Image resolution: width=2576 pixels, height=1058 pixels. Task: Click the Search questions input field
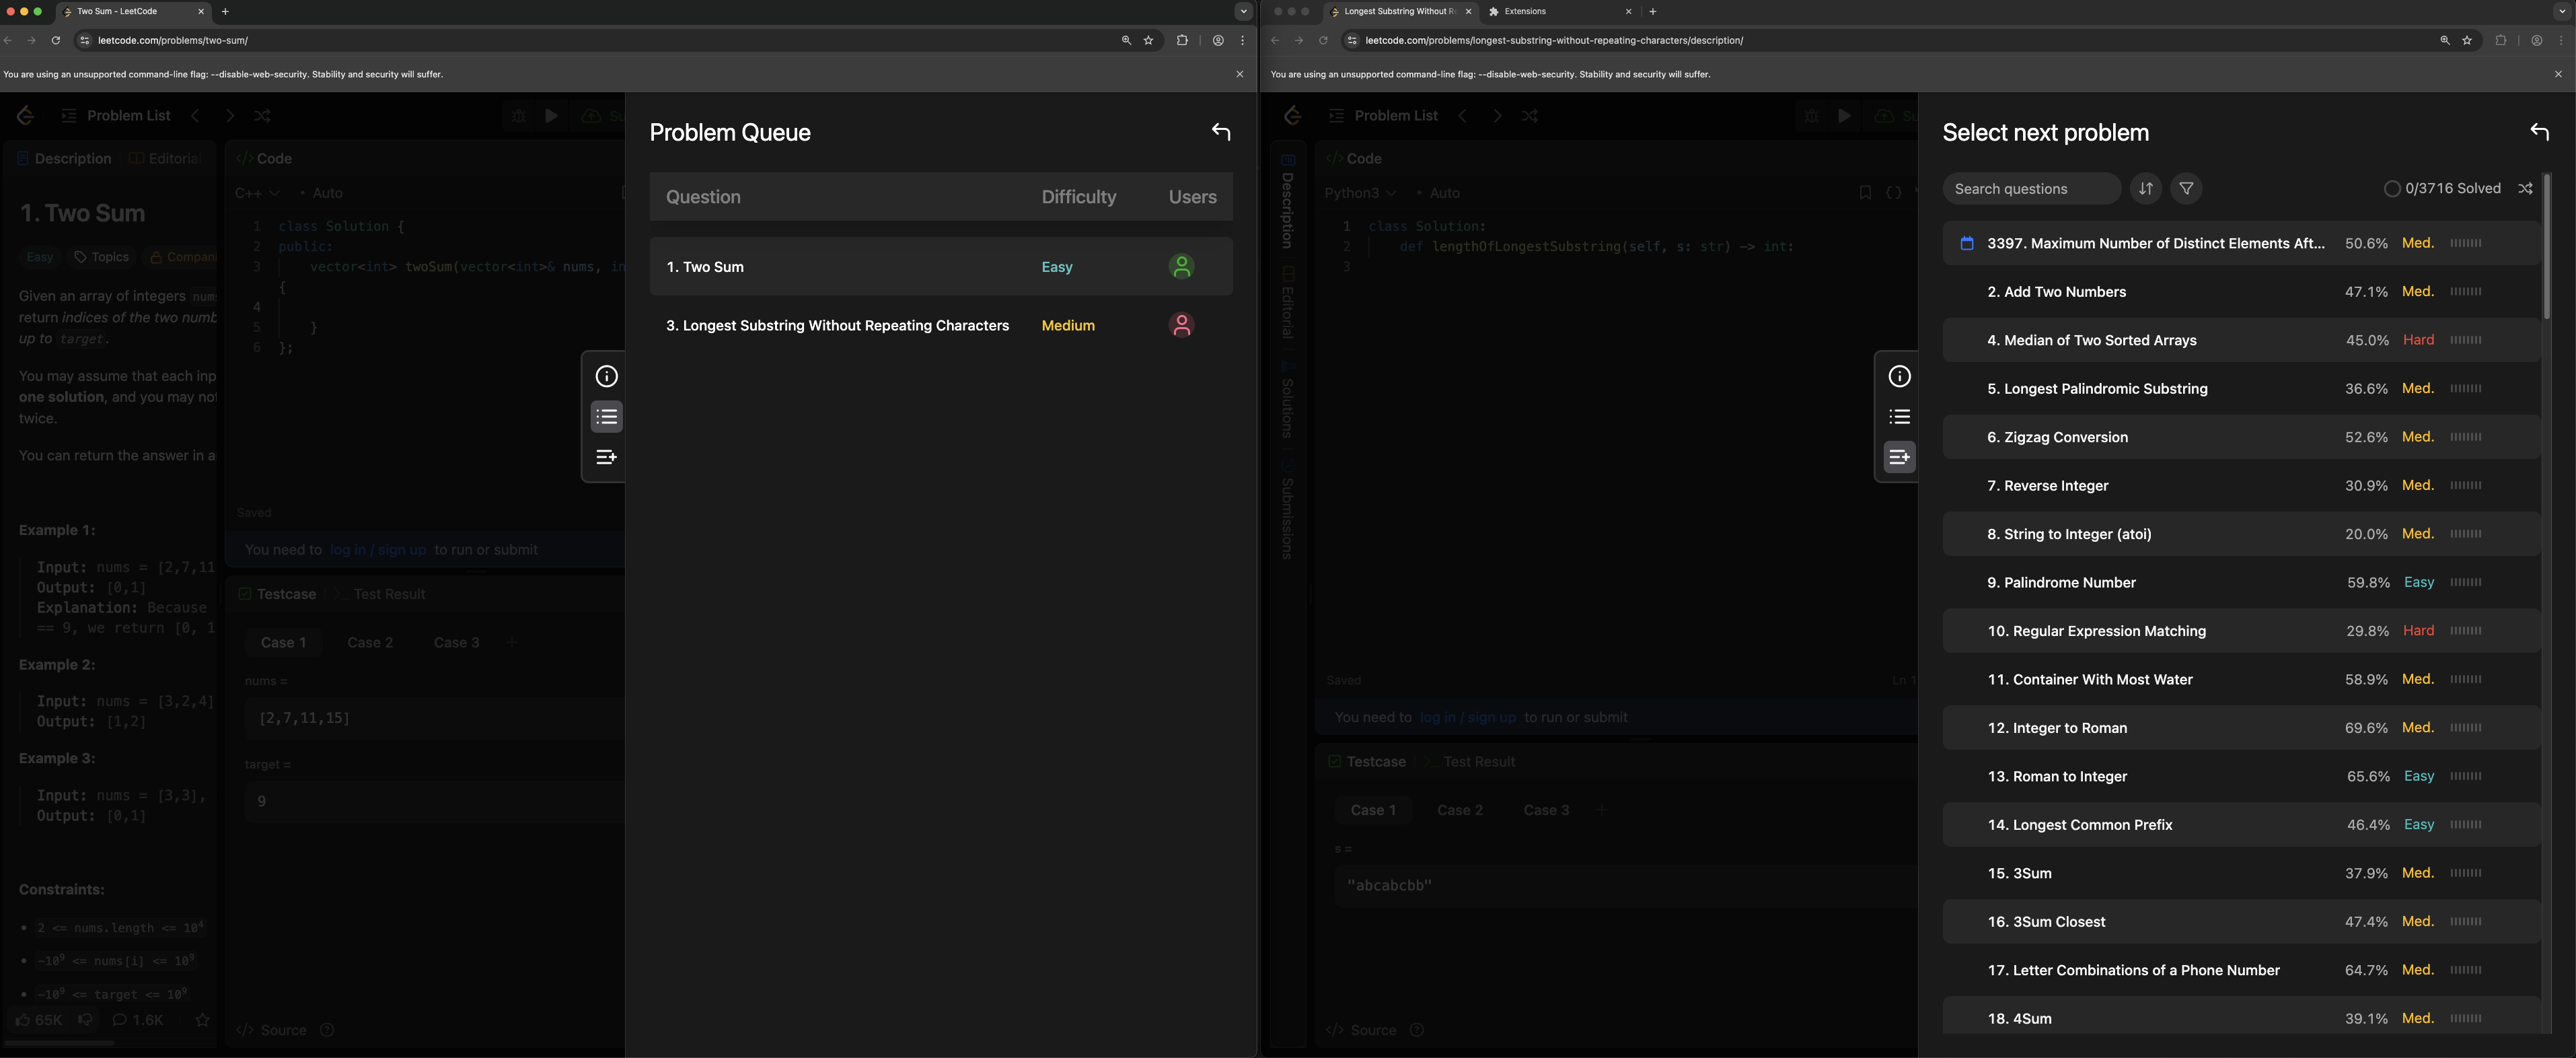pyautogui.click(x=2030, y=189)
